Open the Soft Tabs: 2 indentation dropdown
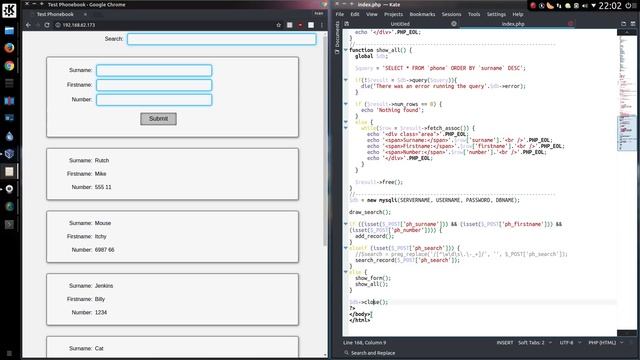 [x=535, y=342]
